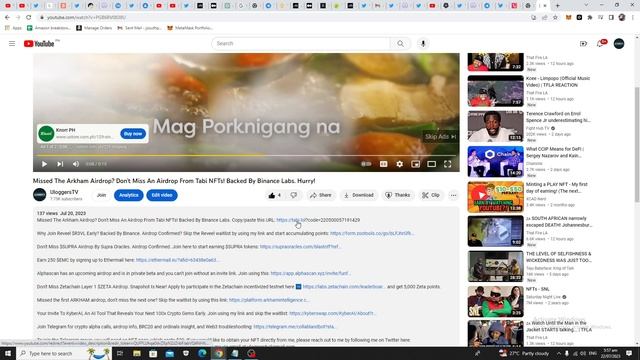Click the Windows taskbar search box

(x=64, y=353)
